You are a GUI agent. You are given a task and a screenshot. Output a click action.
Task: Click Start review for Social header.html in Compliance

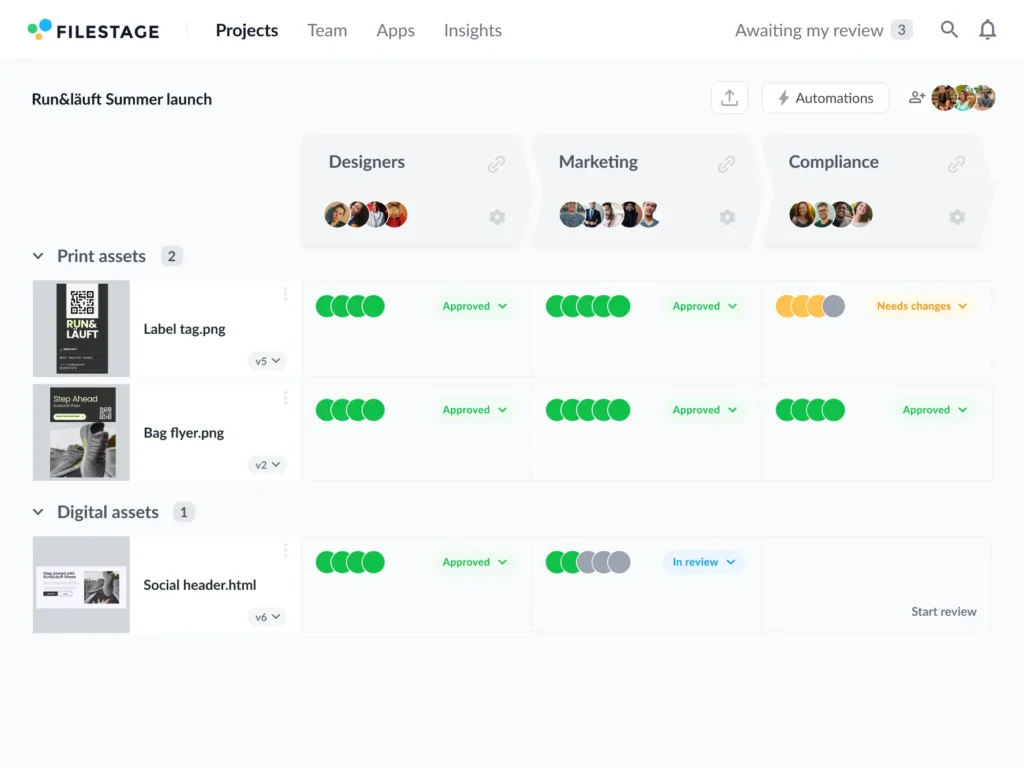943,611
